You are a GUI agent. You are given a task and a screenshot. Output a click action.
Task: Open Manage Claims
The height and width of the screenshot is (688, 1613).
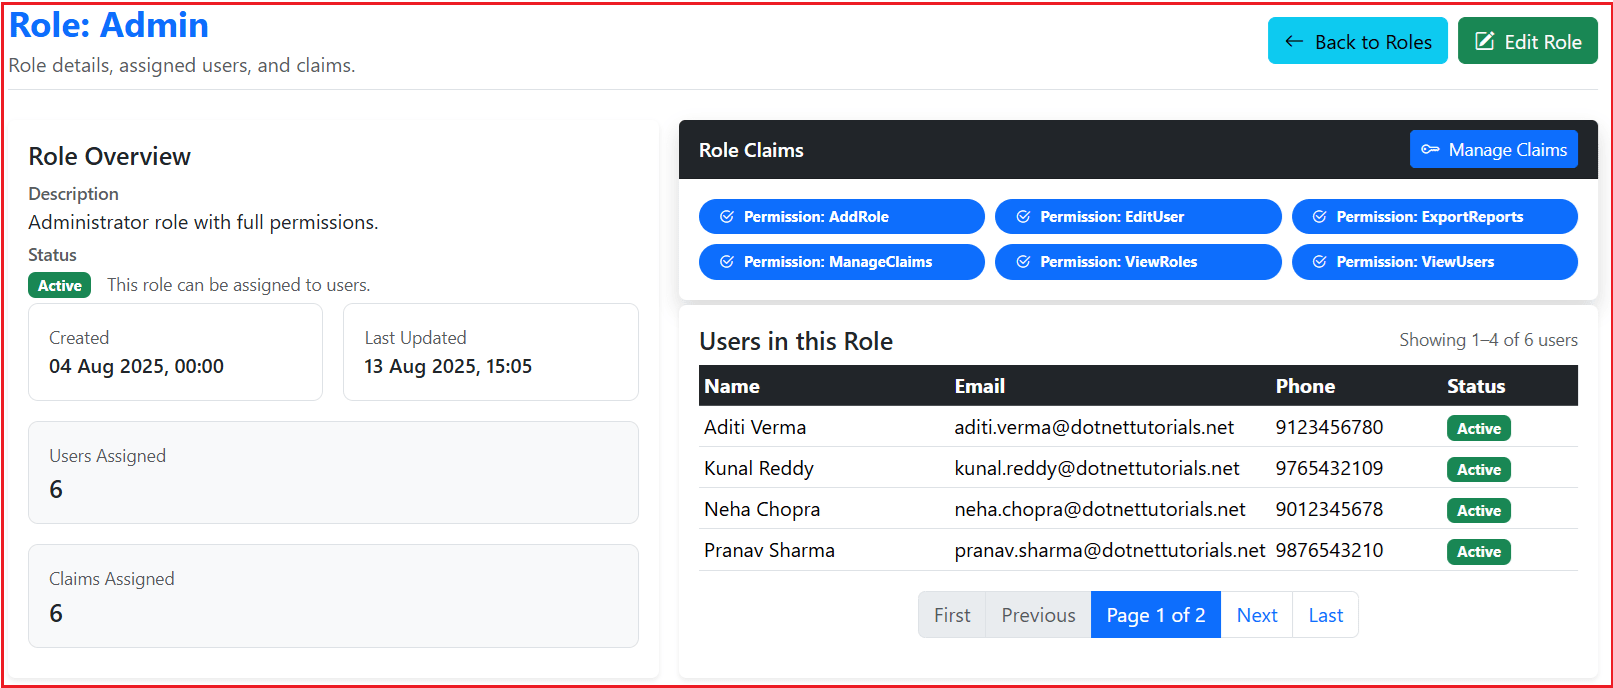click(x=1493, y=149)
